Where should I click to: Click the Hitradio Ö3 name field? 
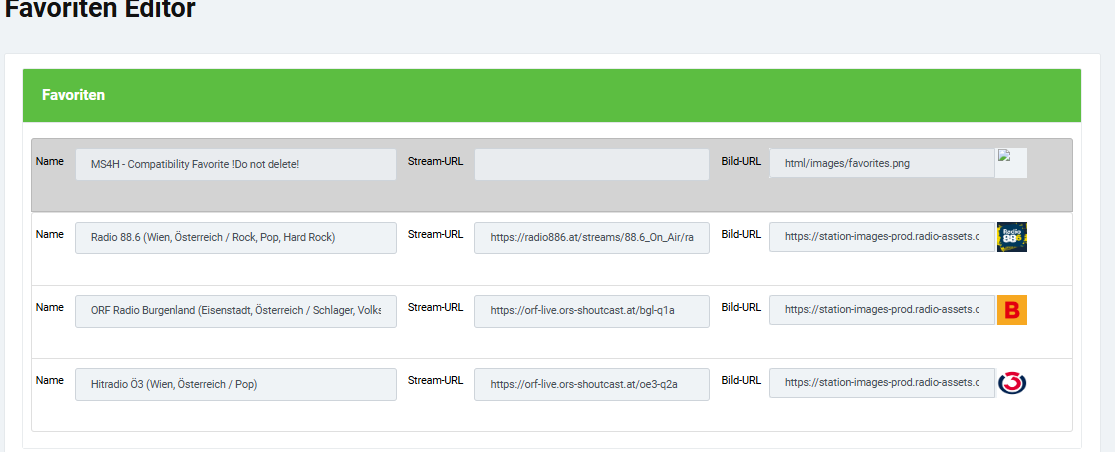236,384
